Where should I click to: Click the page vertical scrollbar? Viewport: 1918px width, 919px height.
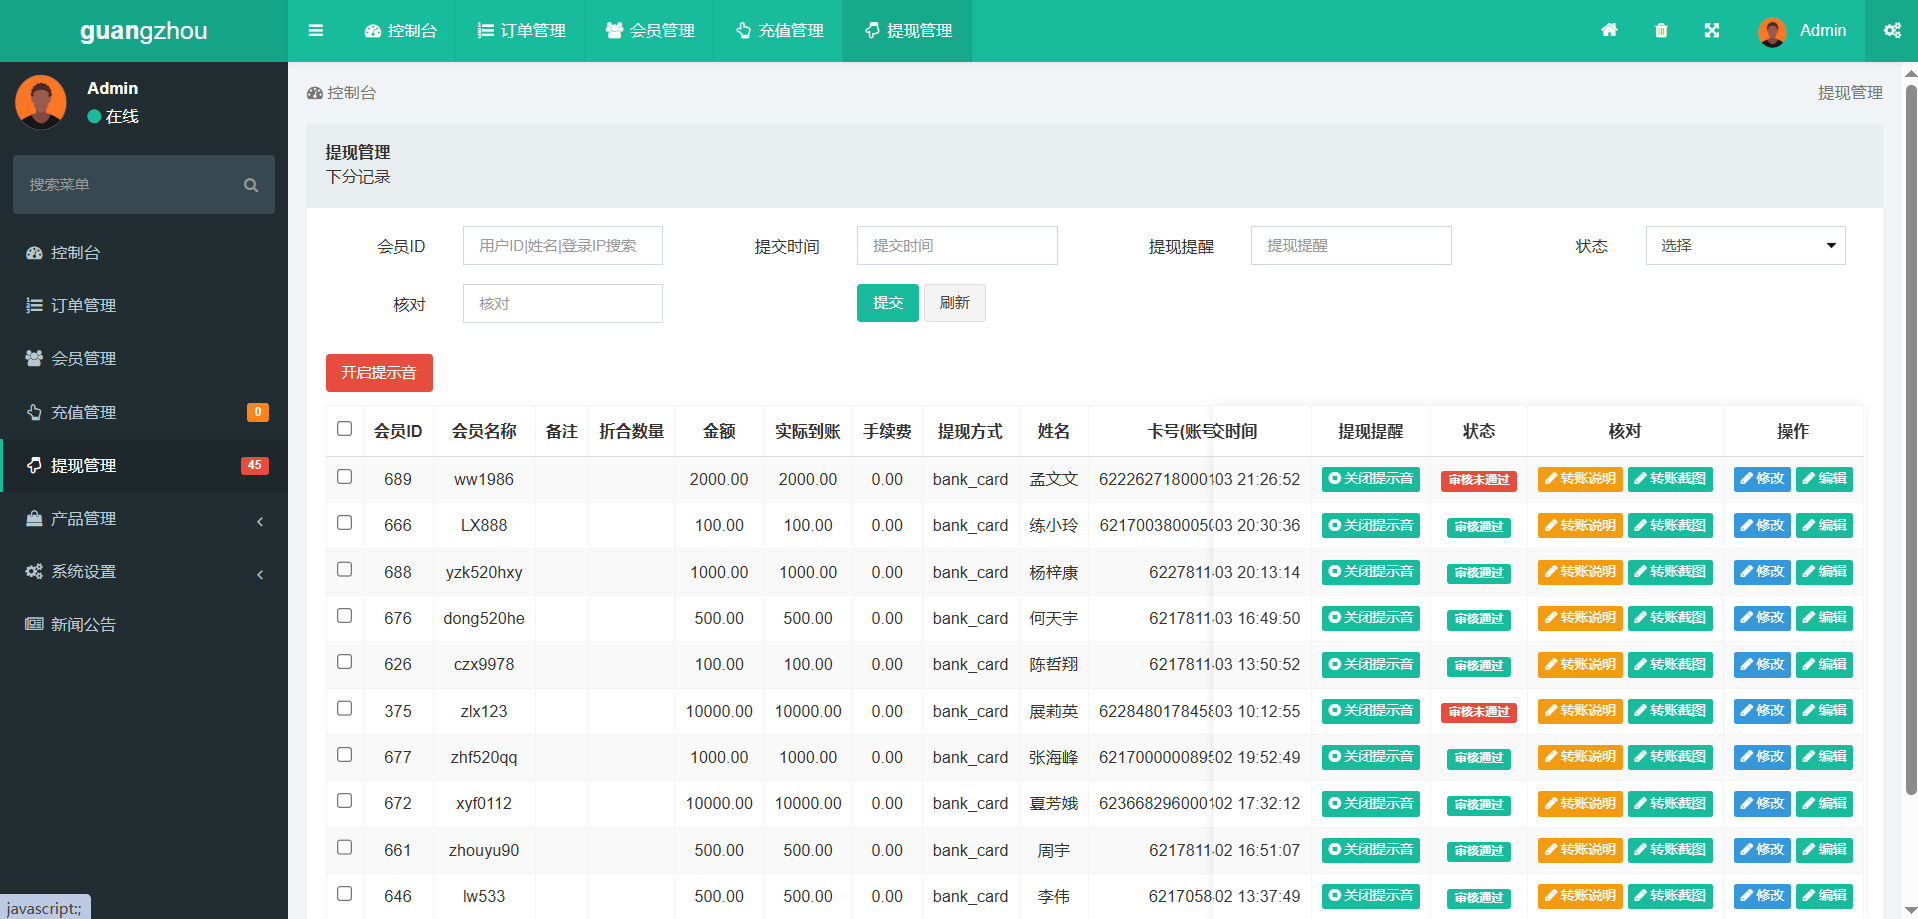(1911, 440)
